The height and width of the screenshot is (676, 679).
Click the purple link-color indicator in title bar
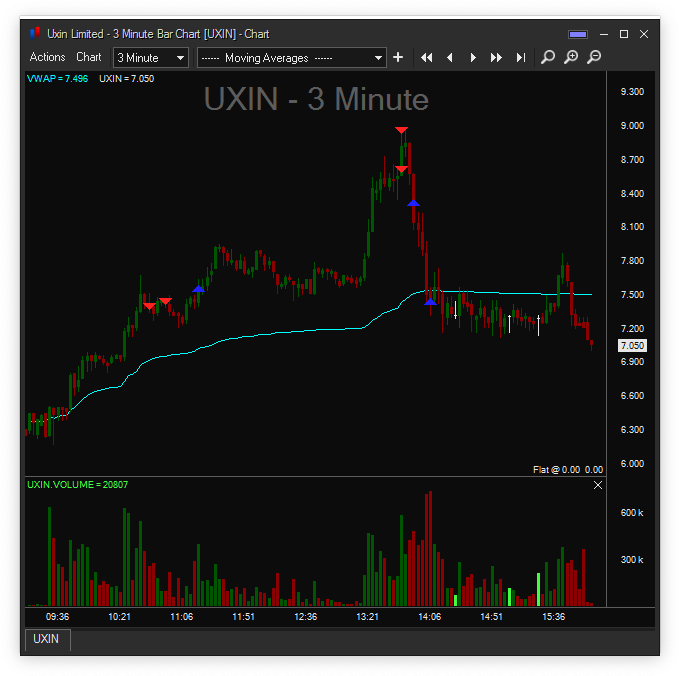(578, 34)
